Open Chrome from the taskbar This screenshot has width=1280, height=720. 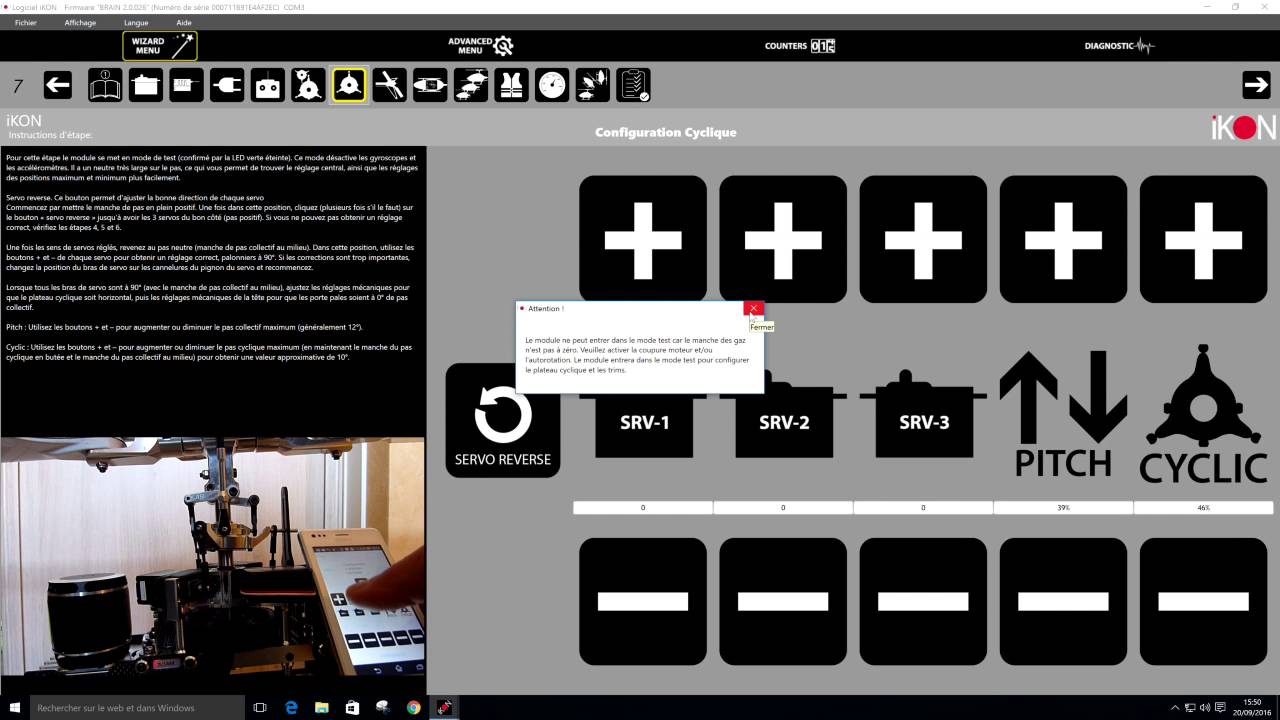(x=414, y=707)
